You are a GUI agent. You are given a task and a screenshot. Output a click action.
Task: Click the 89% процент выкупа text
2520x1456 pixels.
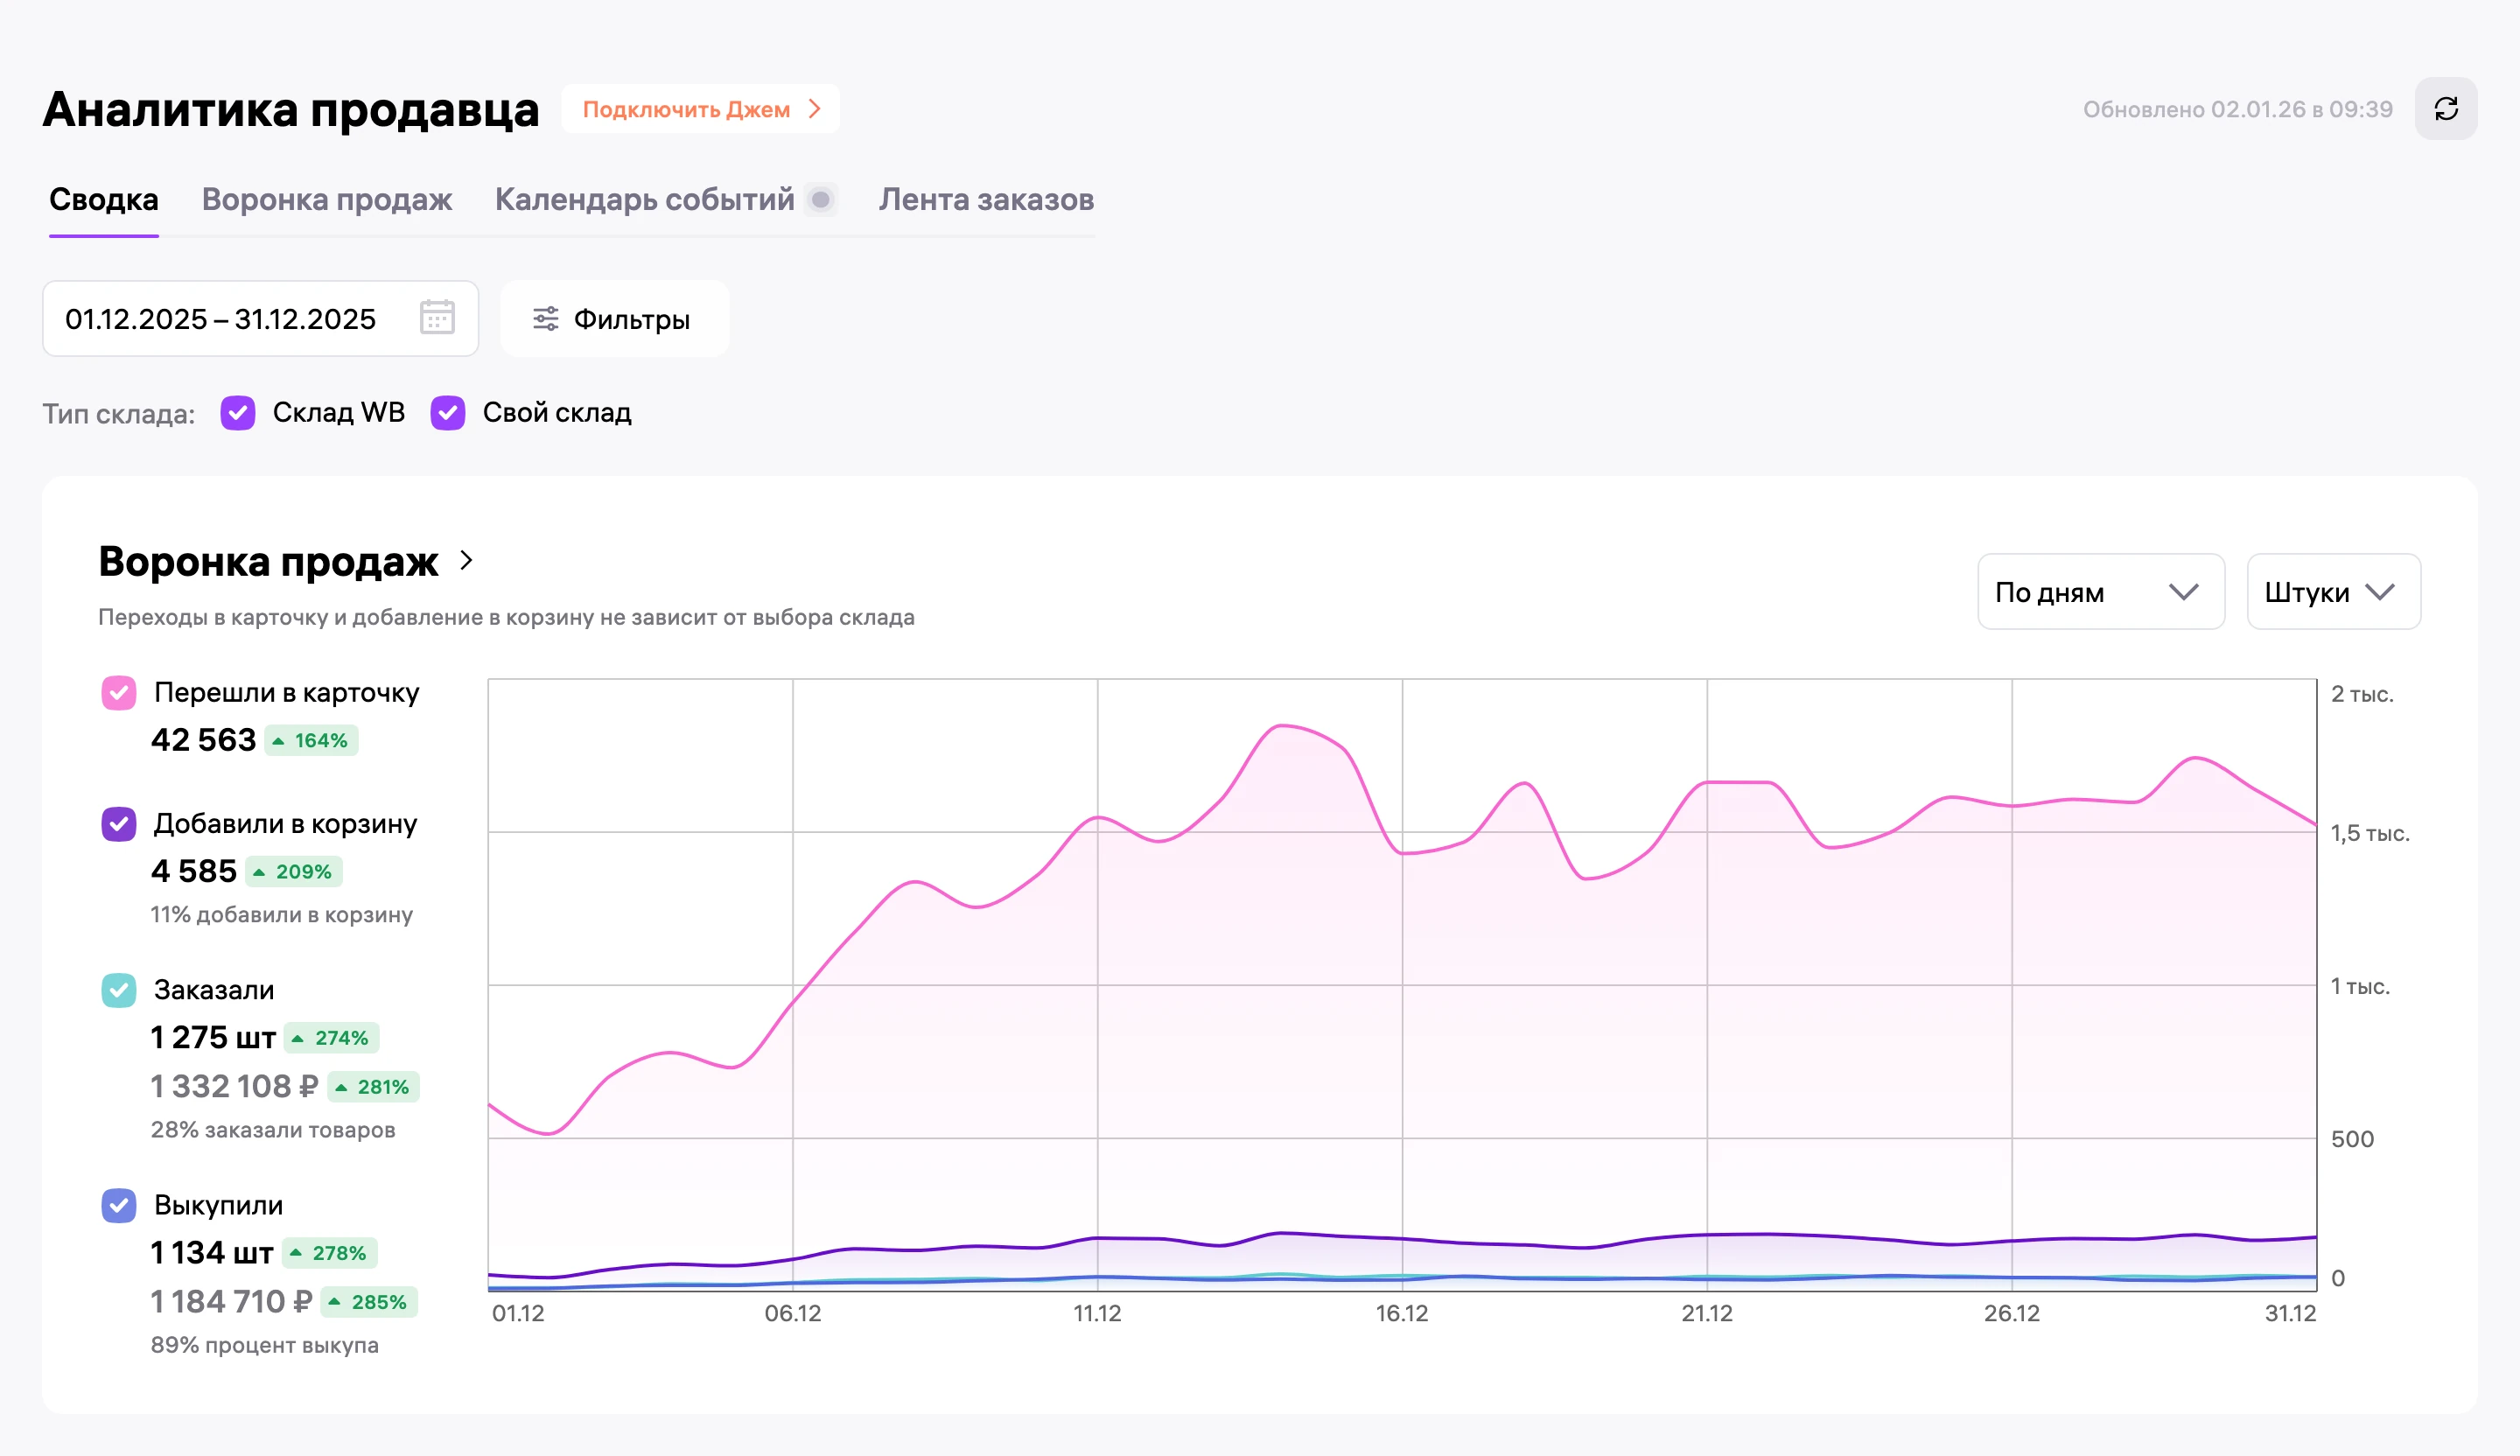(x=265, y=1345)
